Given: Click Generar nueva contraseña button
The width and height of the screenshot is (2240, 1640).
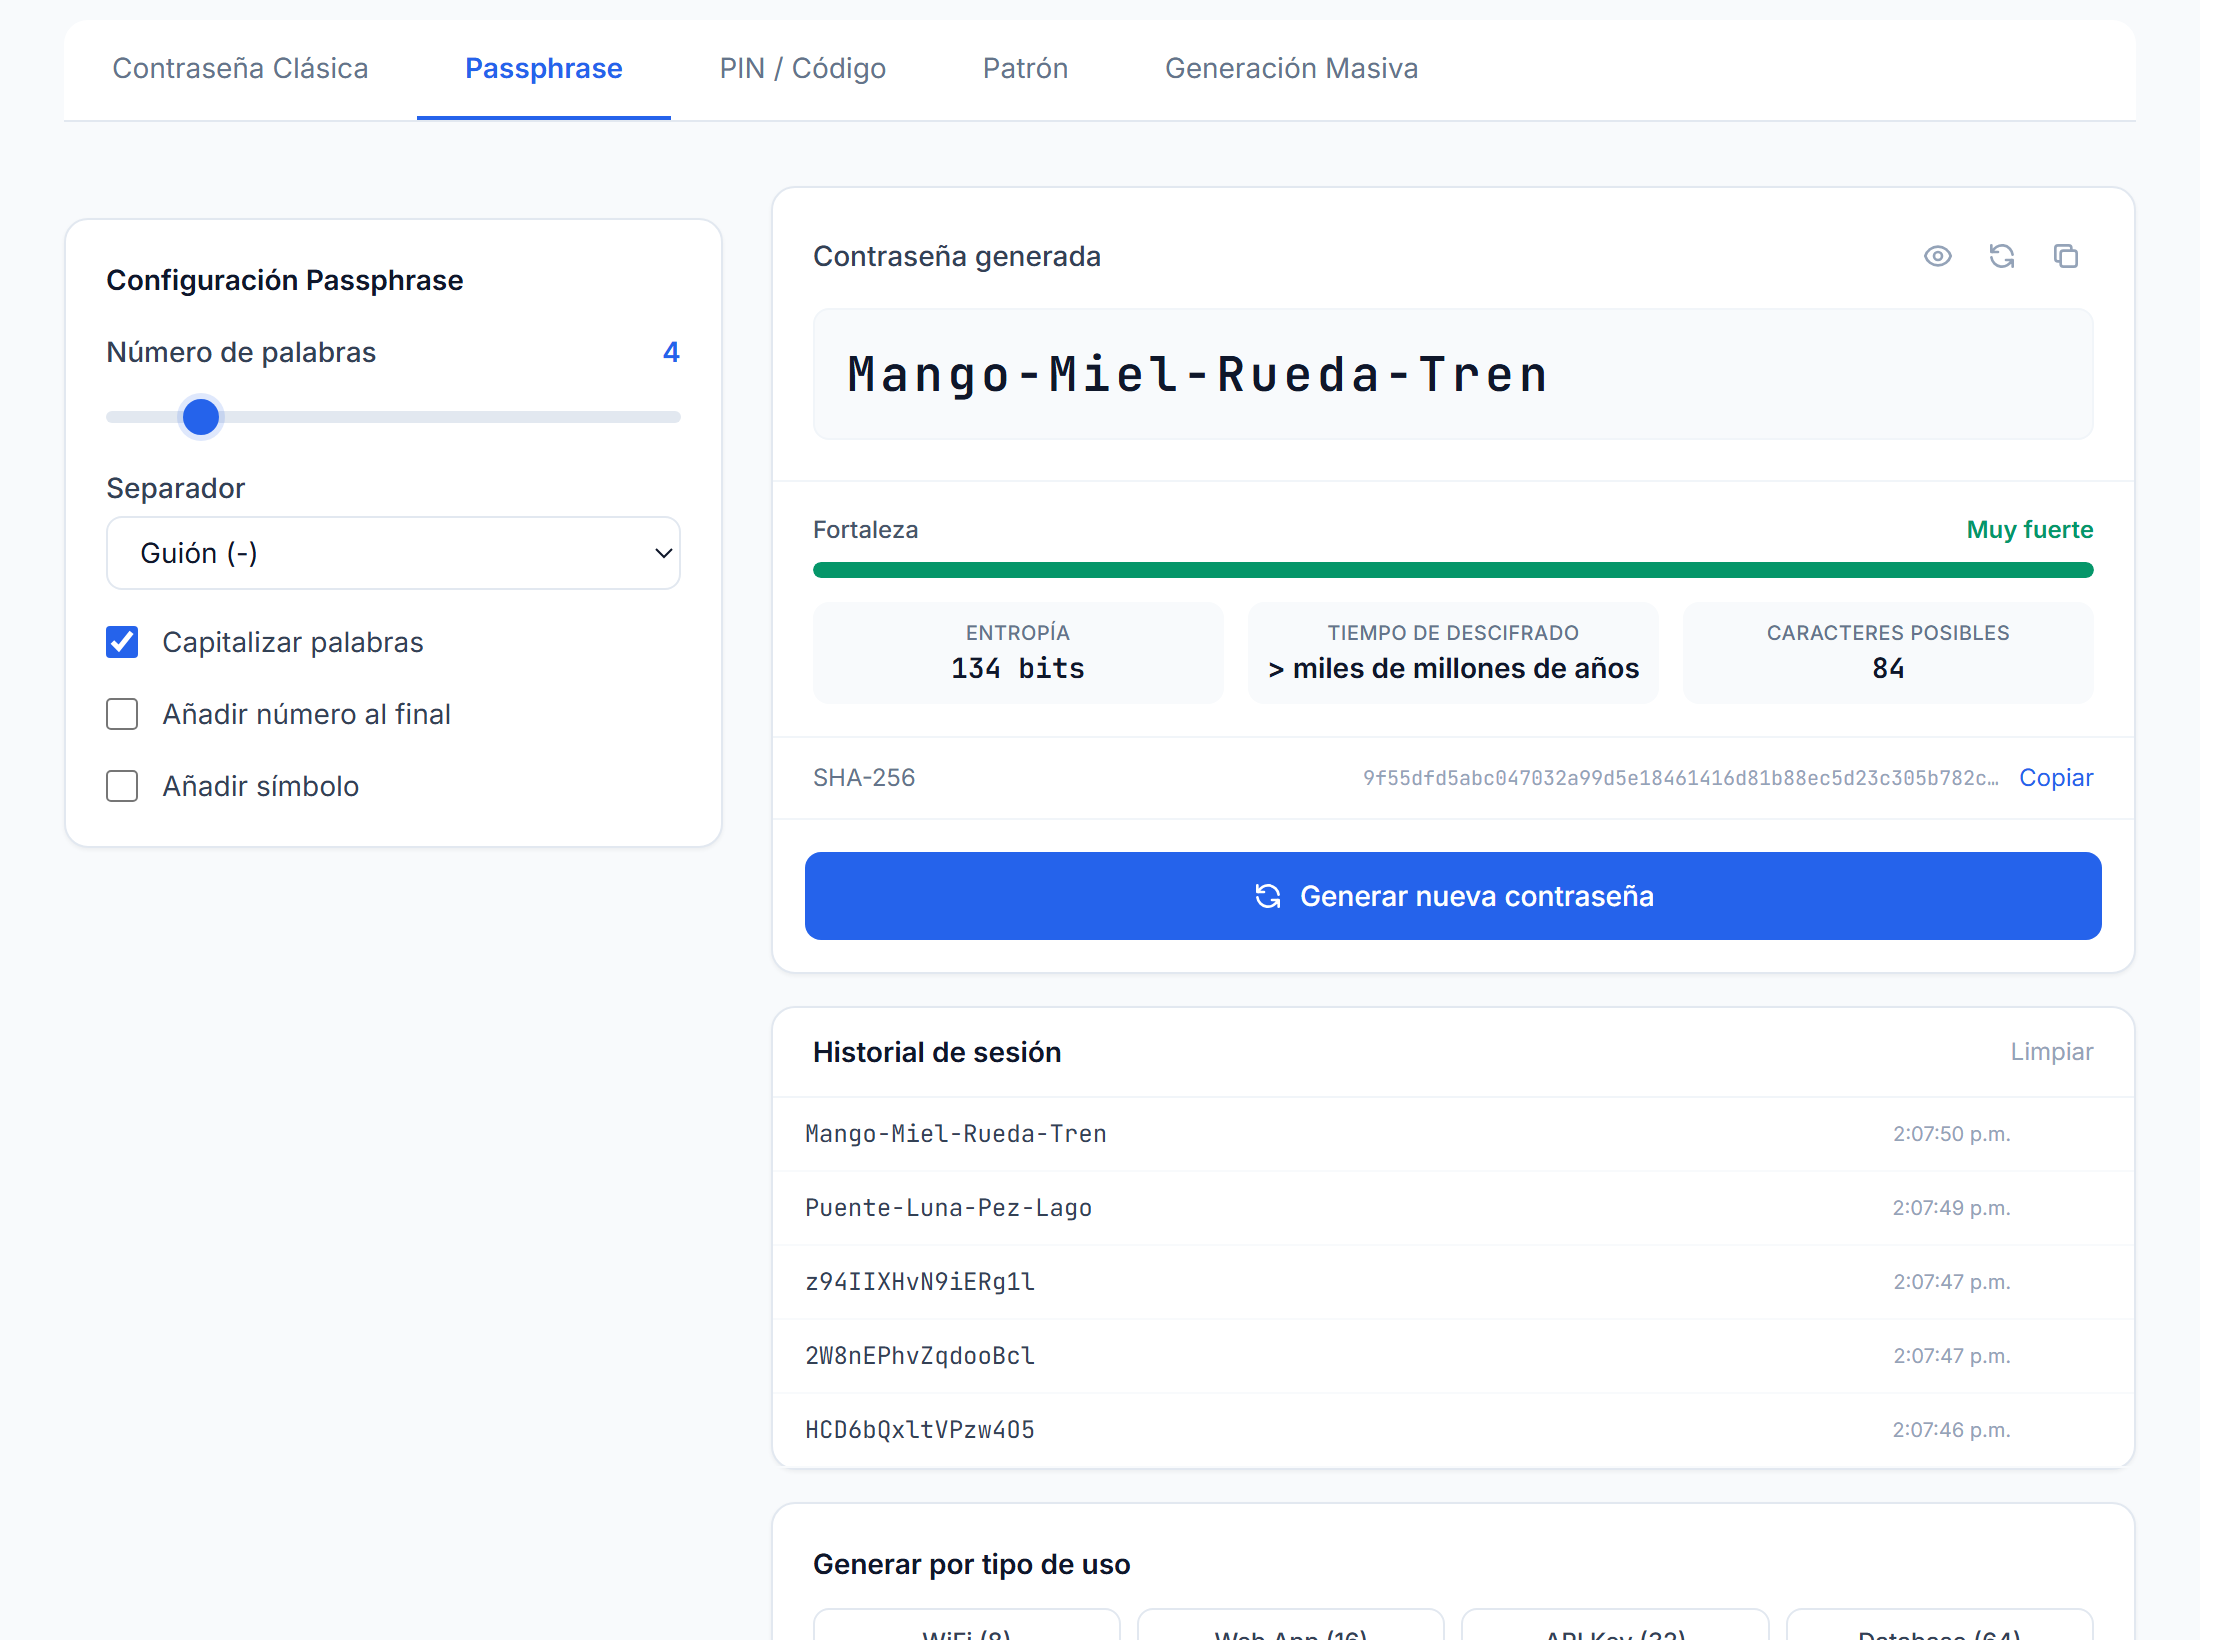Looking at the screenshot, I should pyautogui.click(x=1453, y=896).
